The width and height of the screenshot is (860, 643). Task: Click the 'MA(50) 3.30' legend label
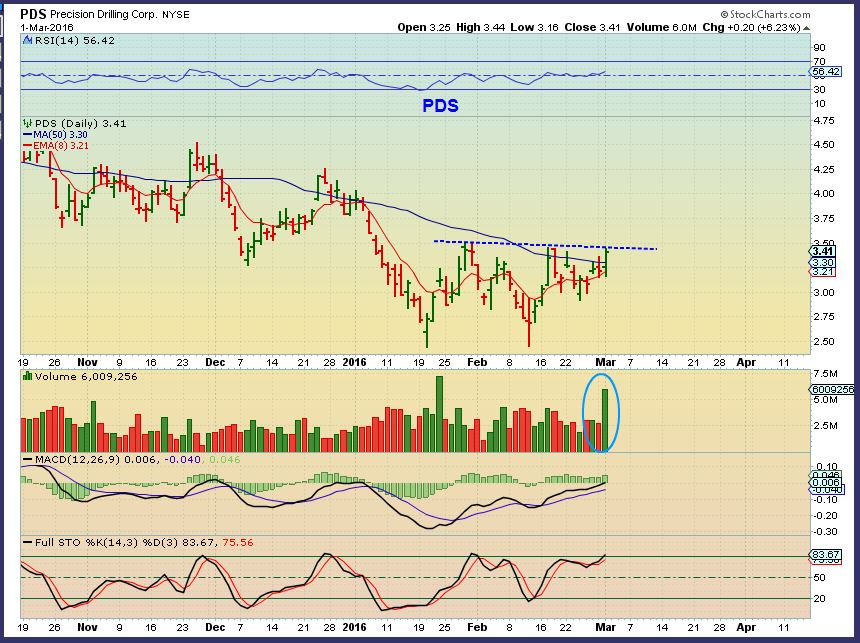(60, 134)
